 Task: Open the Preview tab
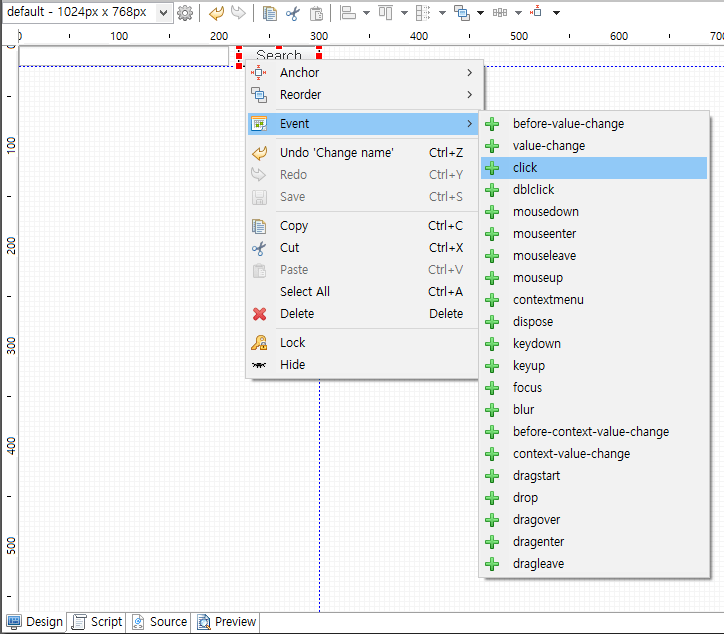[x=226, y=622]
